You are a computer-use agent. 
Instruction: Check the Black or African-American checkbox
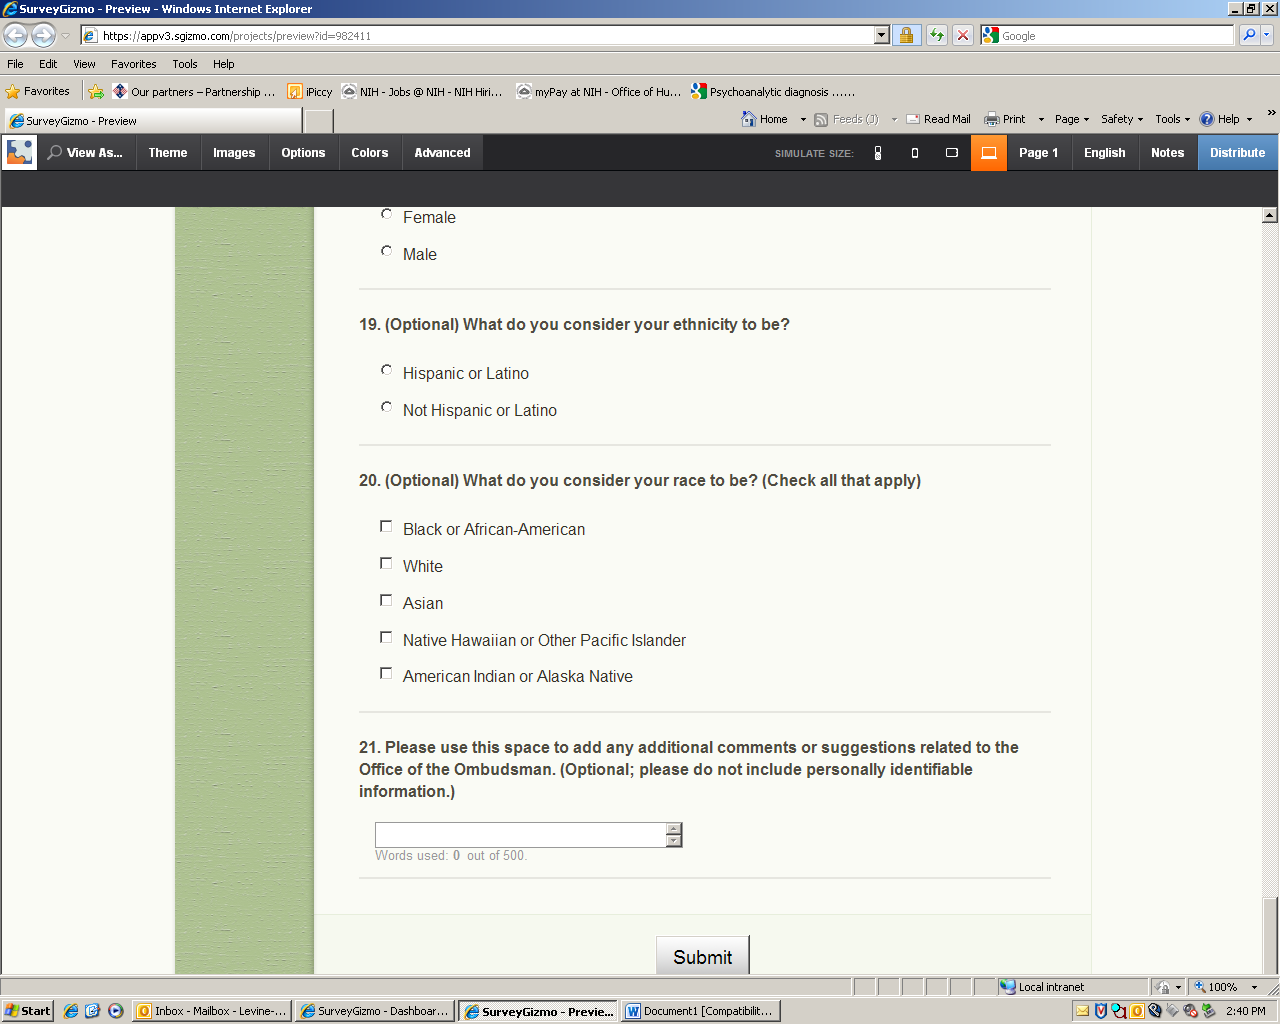[x=386, y=526]
